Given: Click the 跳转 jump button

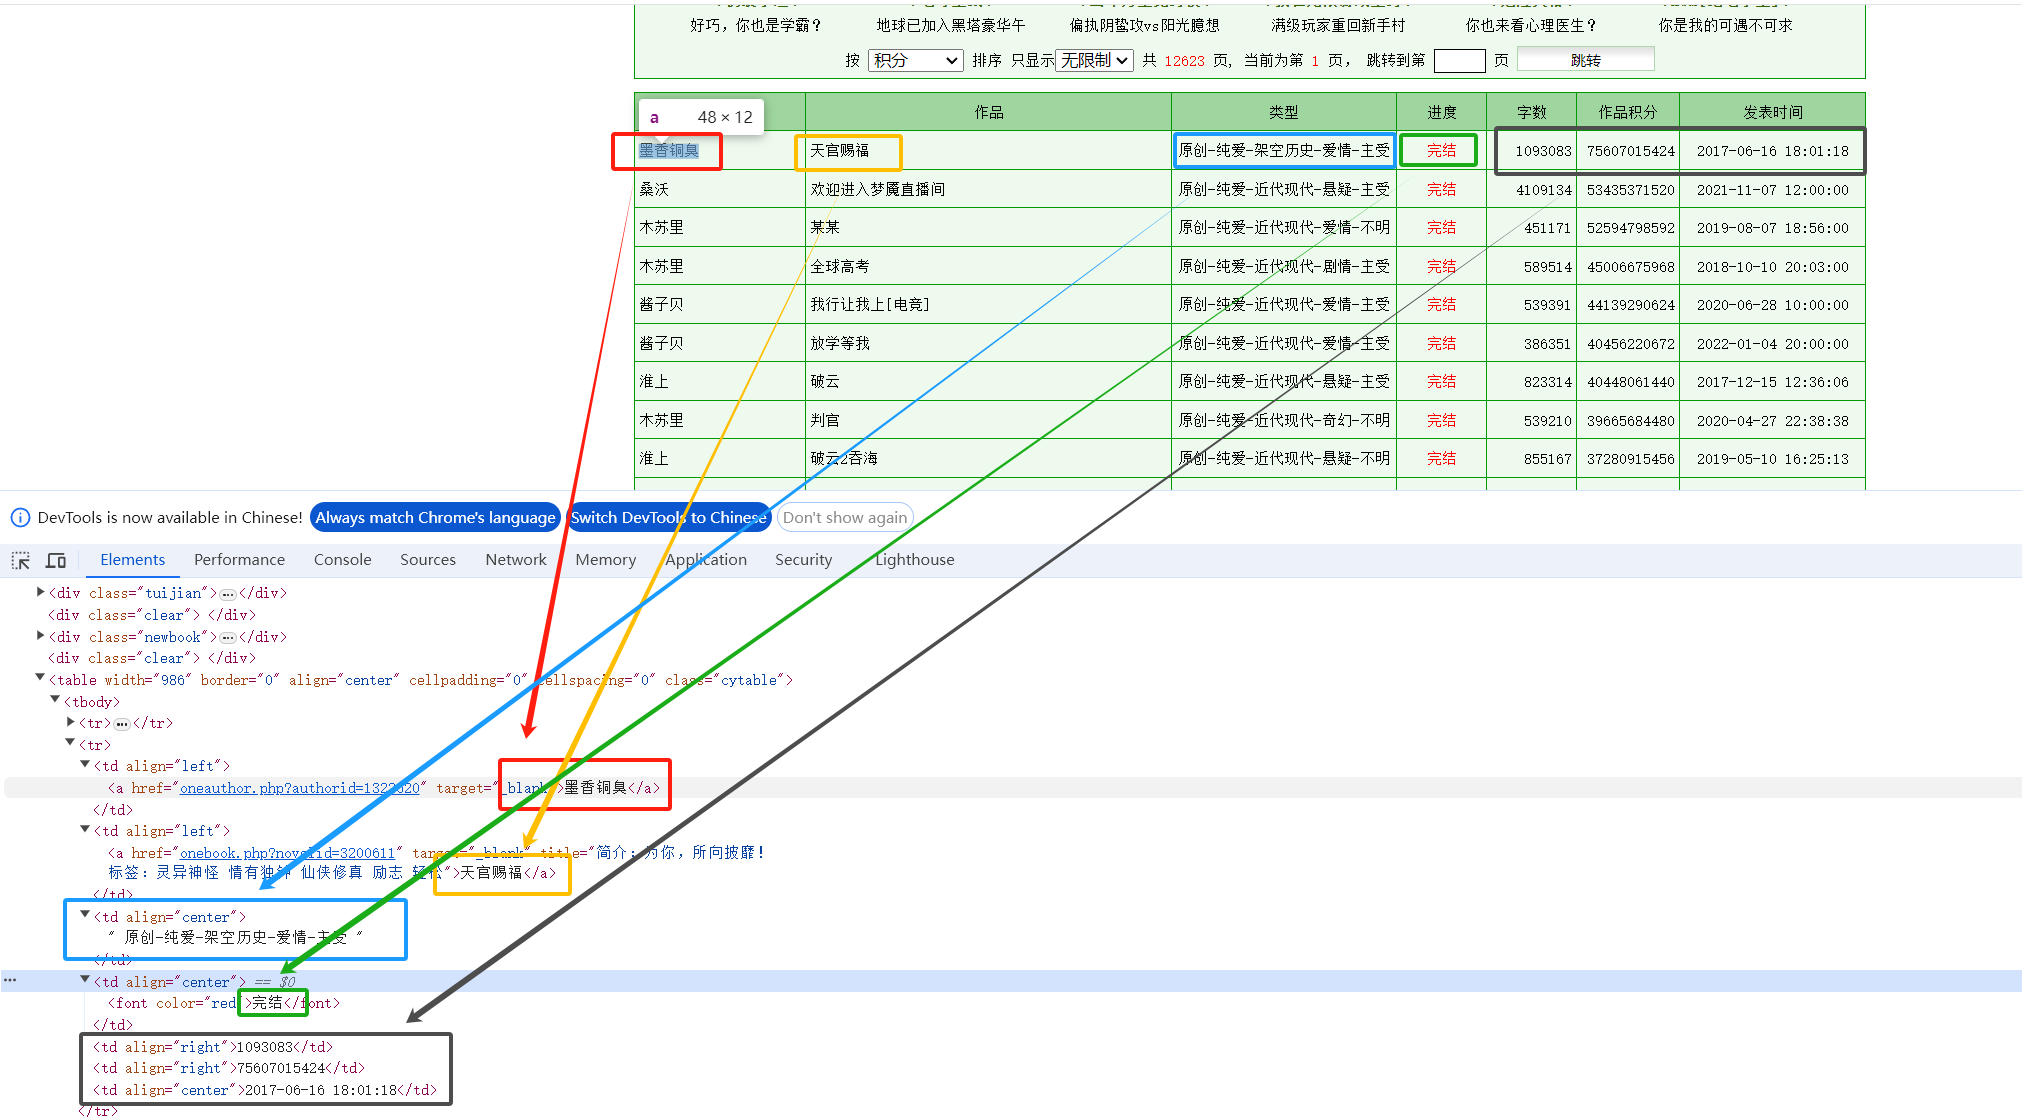Looking at the screenshot, I should click(1585, 60).
